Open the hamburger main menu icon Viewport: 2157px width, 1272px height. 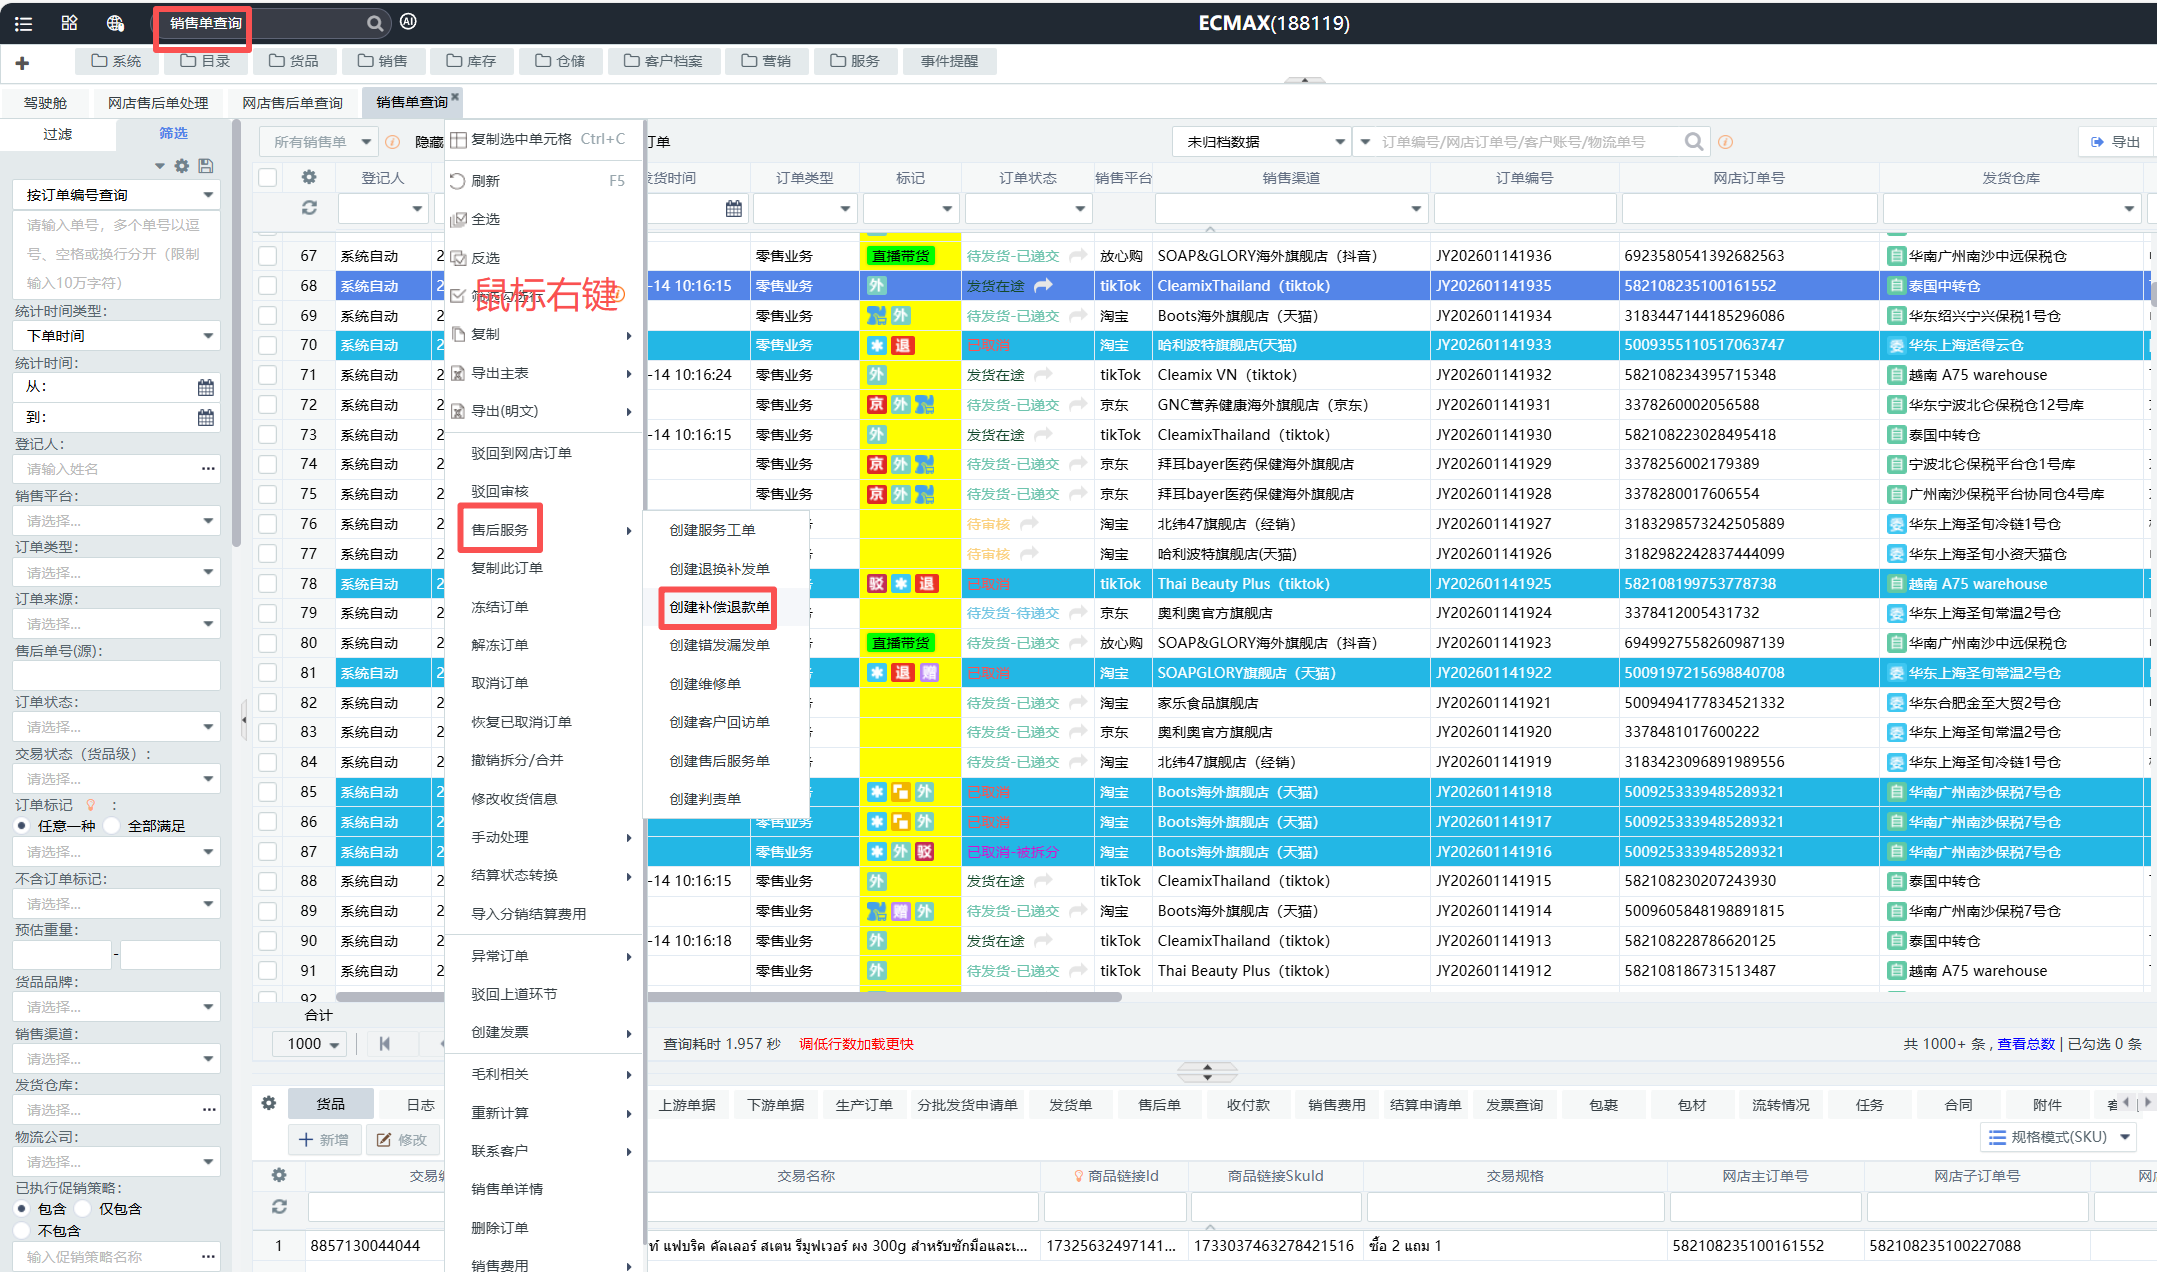pyautogui.click(x=23, y=23)
